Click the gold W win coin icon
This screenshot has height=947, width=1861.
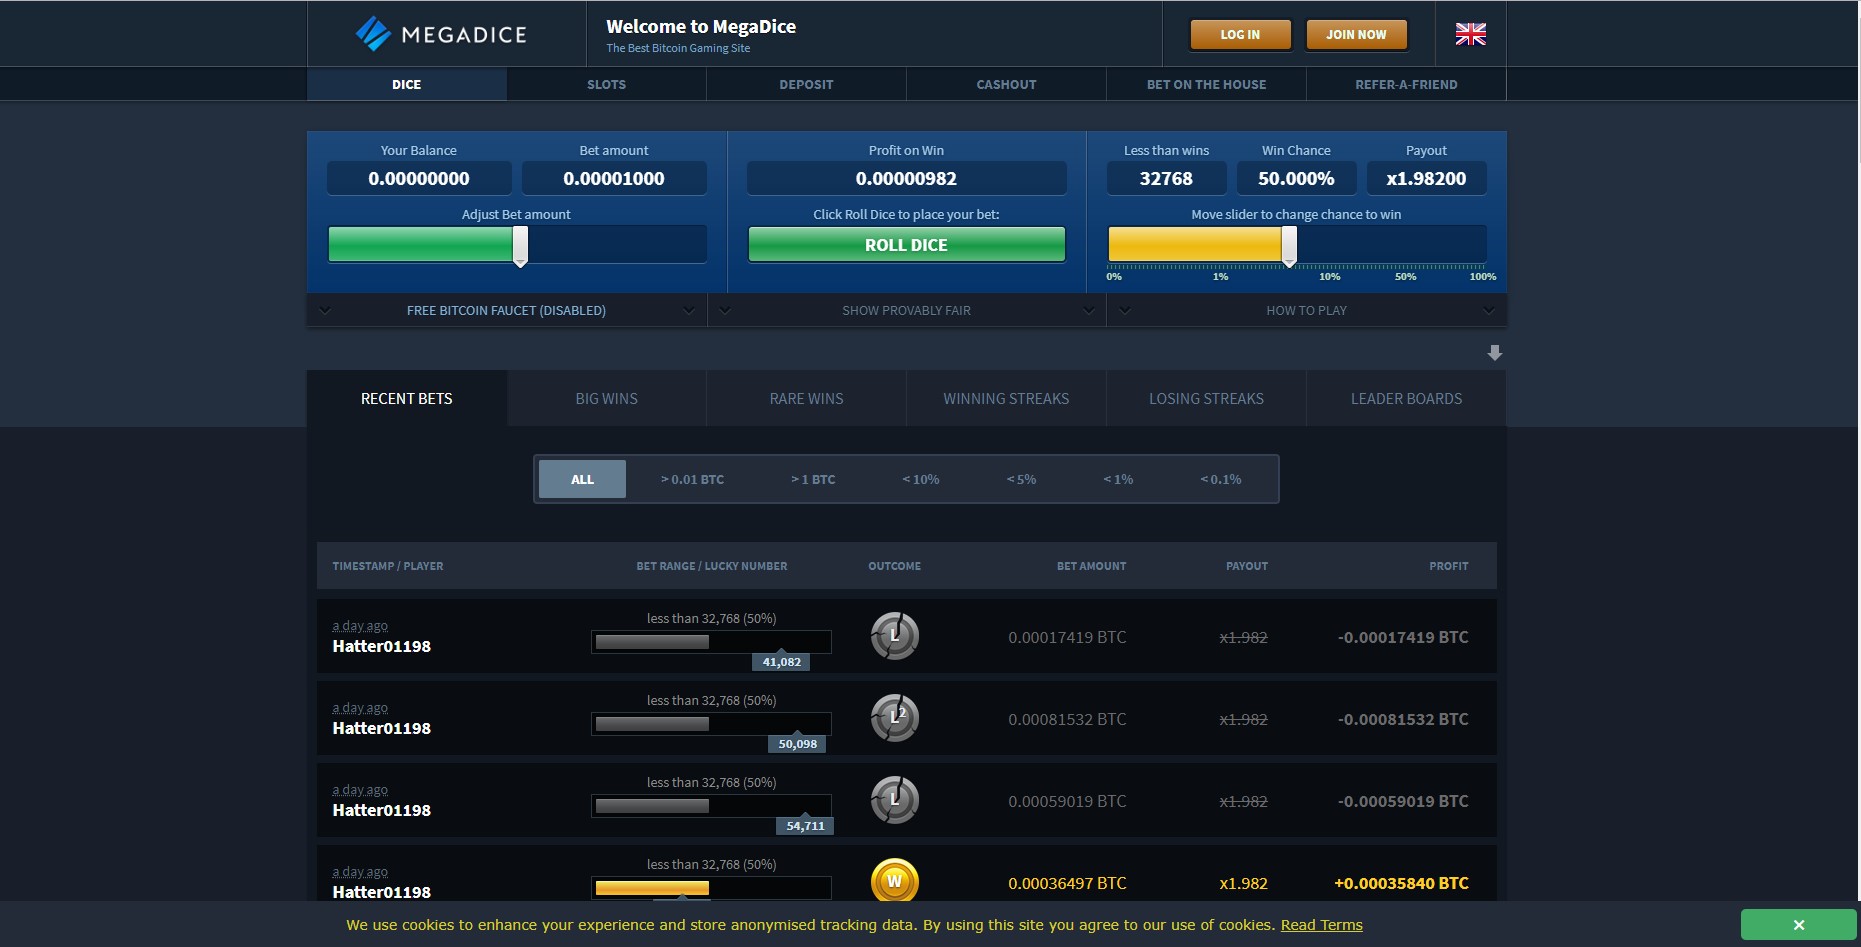(x=894, y=880)
